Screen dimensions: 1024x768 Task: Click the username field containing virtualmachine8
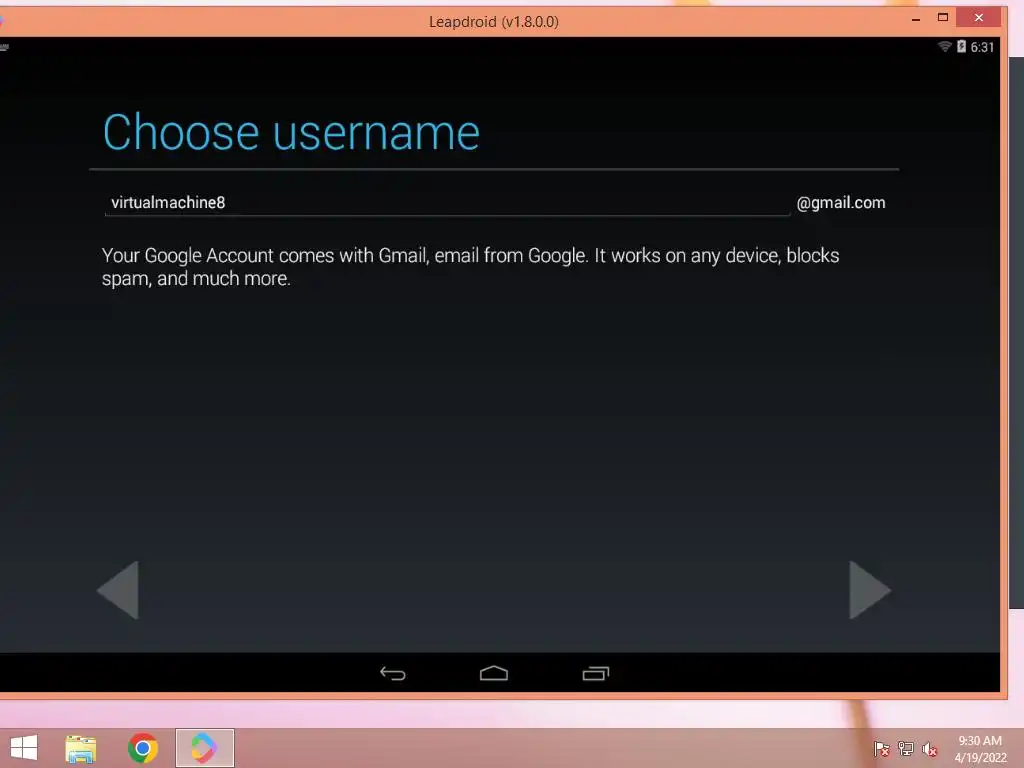[x=447, y=202]
